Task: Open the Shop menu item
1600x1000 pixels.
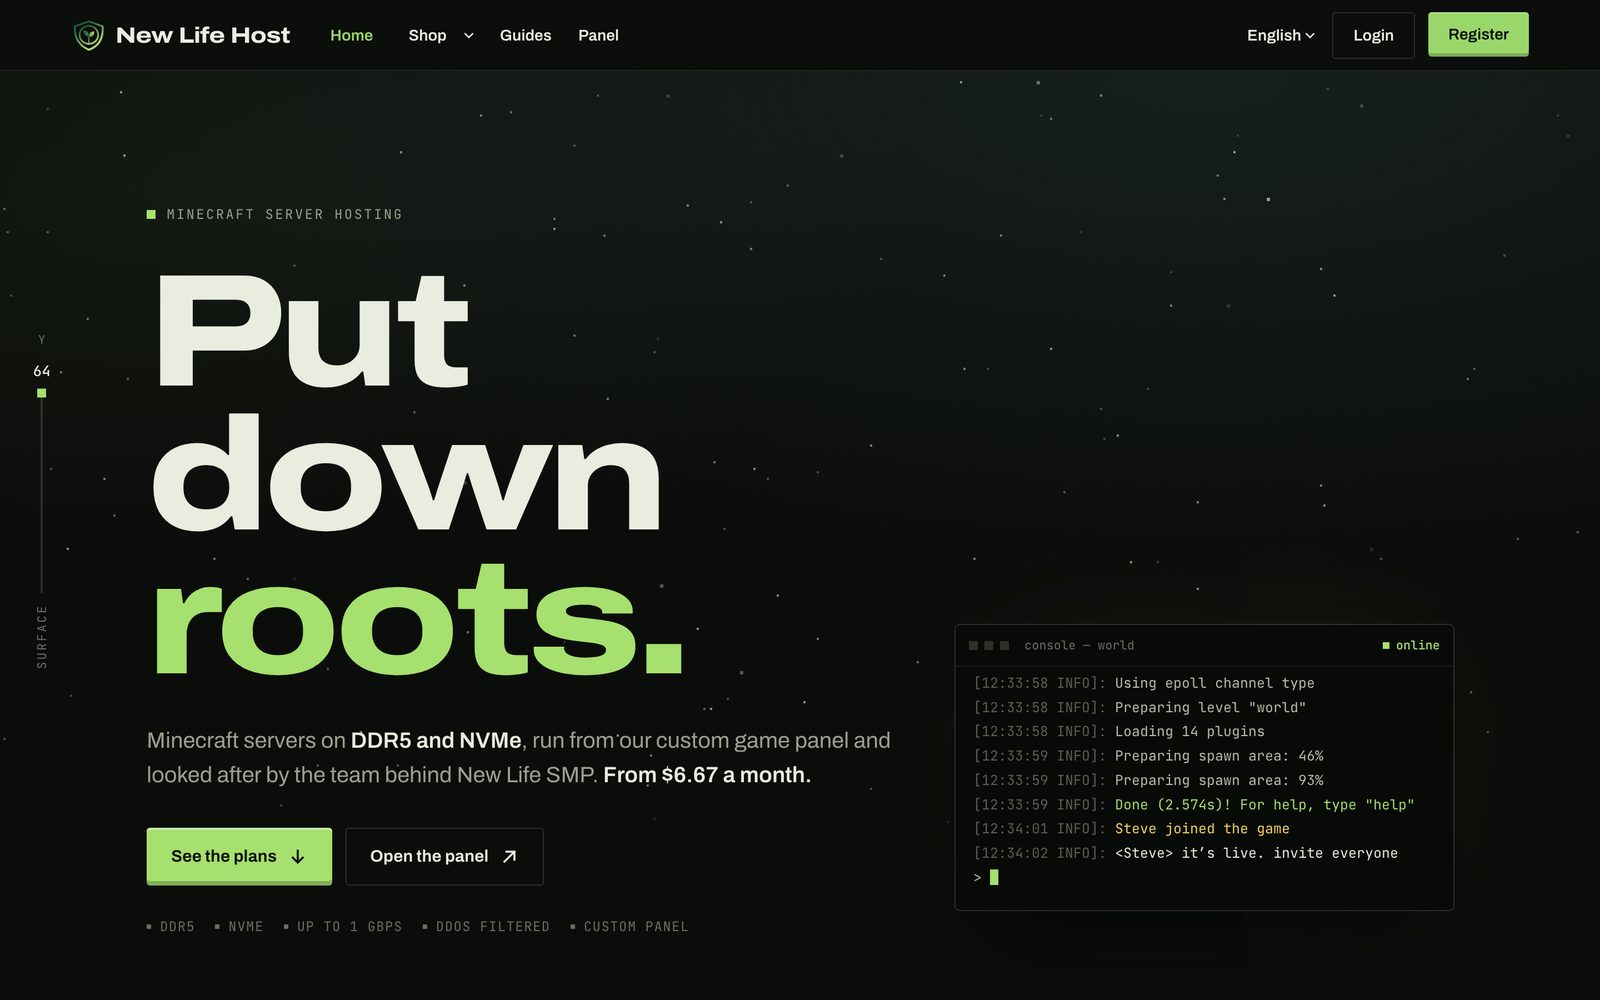Action: click(x=427, y=35)
